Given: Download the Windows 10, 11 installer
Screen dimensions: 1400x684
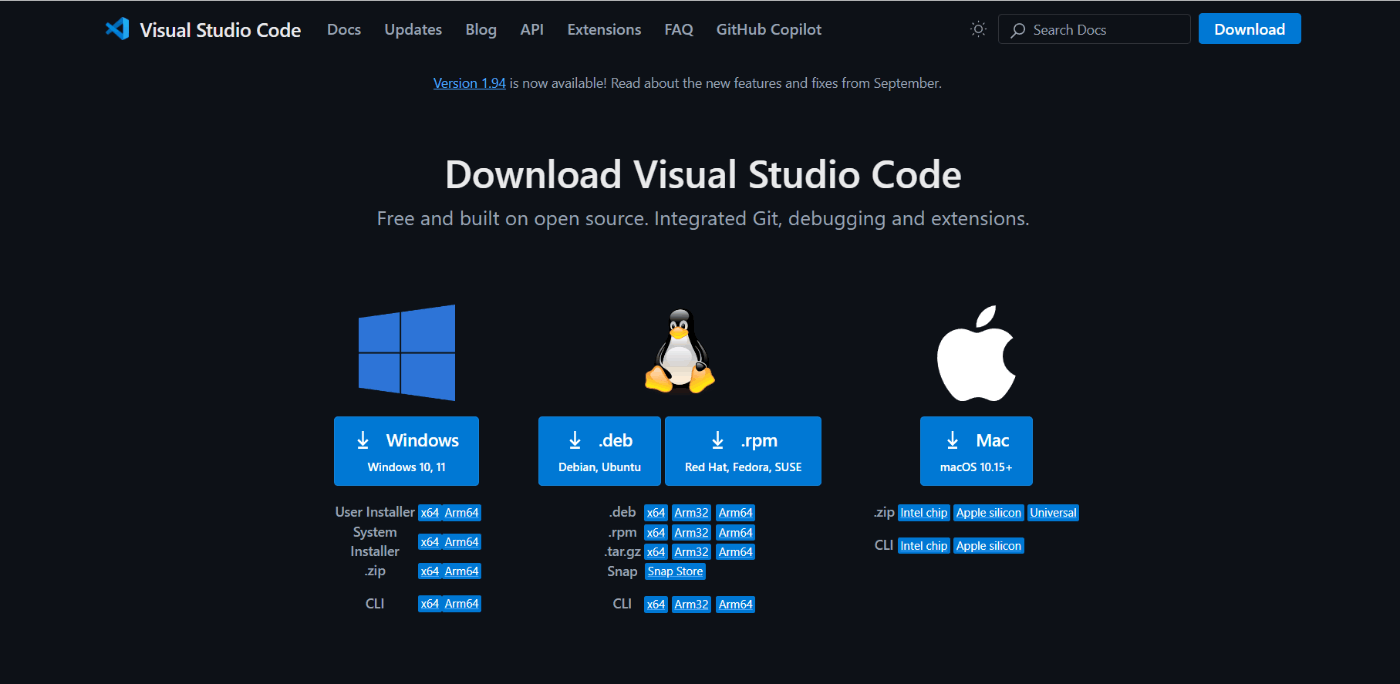Looking at the screenshot, I should tap(406, 451).
